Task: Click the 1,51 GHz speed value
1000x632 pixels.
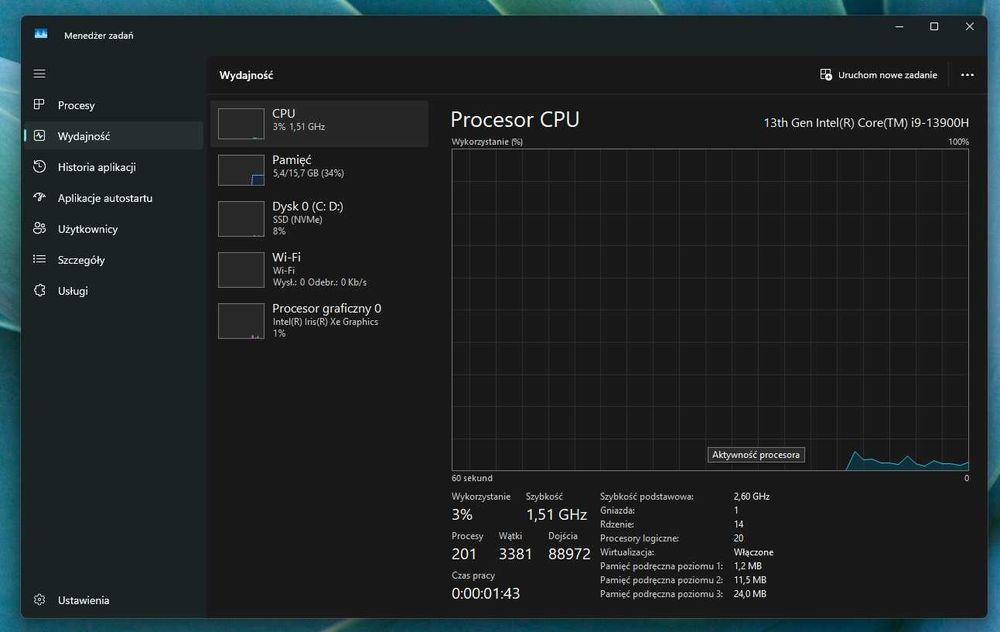Action: (556, 515)
